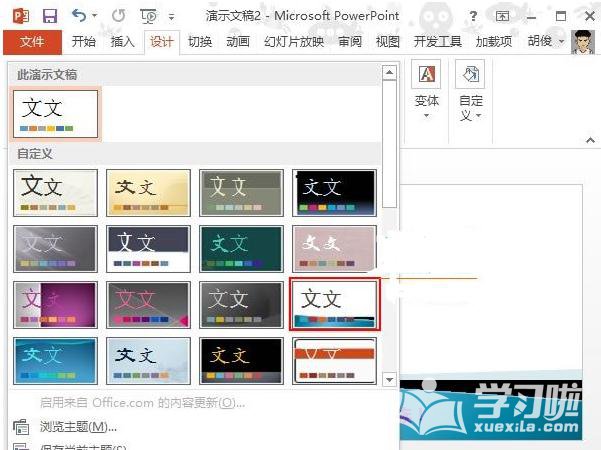Open the 开发工具 tab

tap(438, 41)
